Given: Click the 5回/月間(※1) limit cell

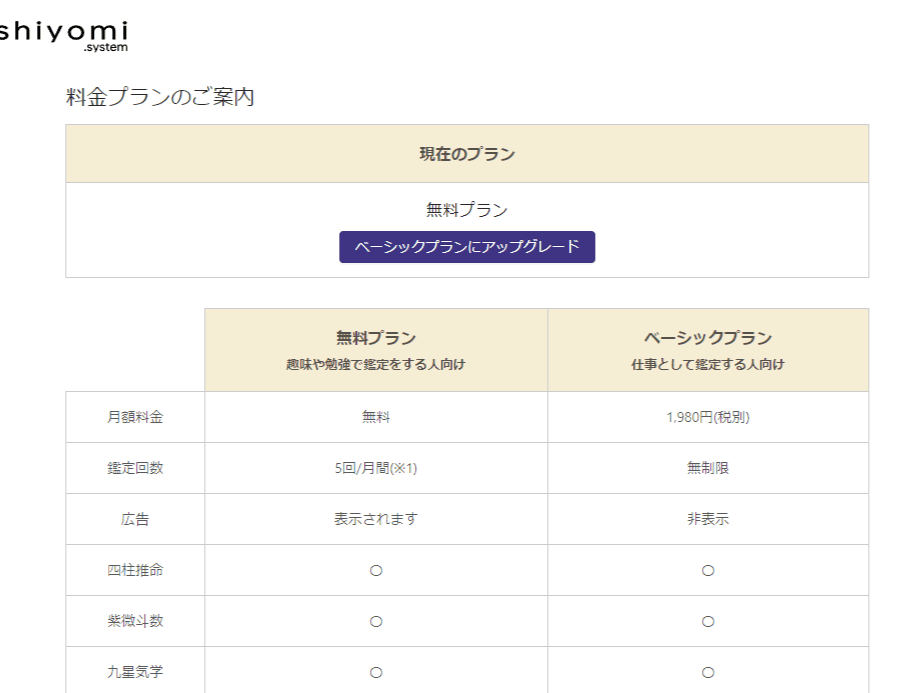Looking at the screenshot, I should click(375, 468).
